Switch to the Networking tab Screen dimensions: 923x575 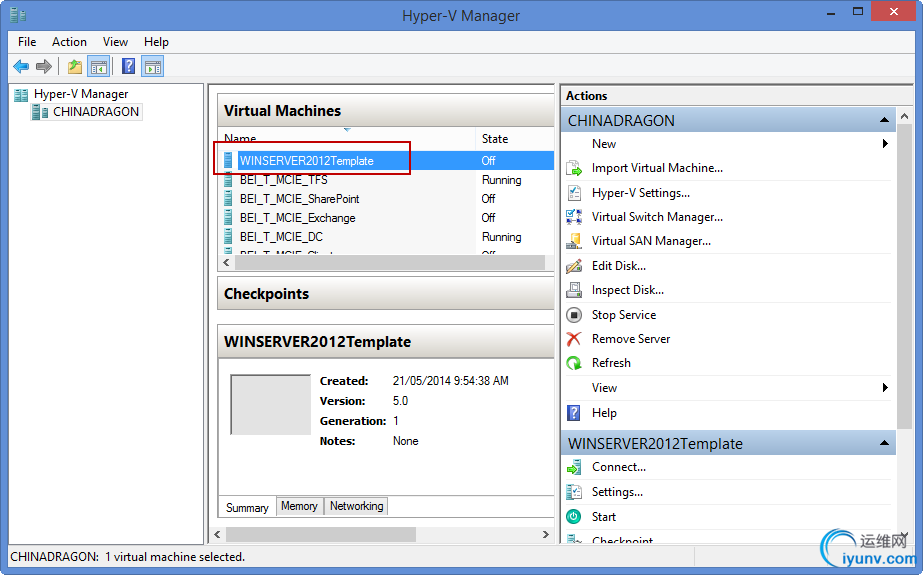click(x=356, y=506)
